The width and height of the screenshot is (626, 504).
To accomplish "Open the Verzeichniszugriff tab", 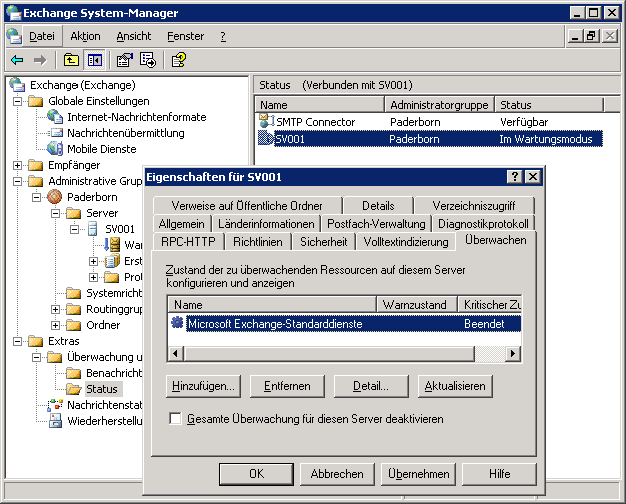I will pyautogui.click(x=474, y=206).
